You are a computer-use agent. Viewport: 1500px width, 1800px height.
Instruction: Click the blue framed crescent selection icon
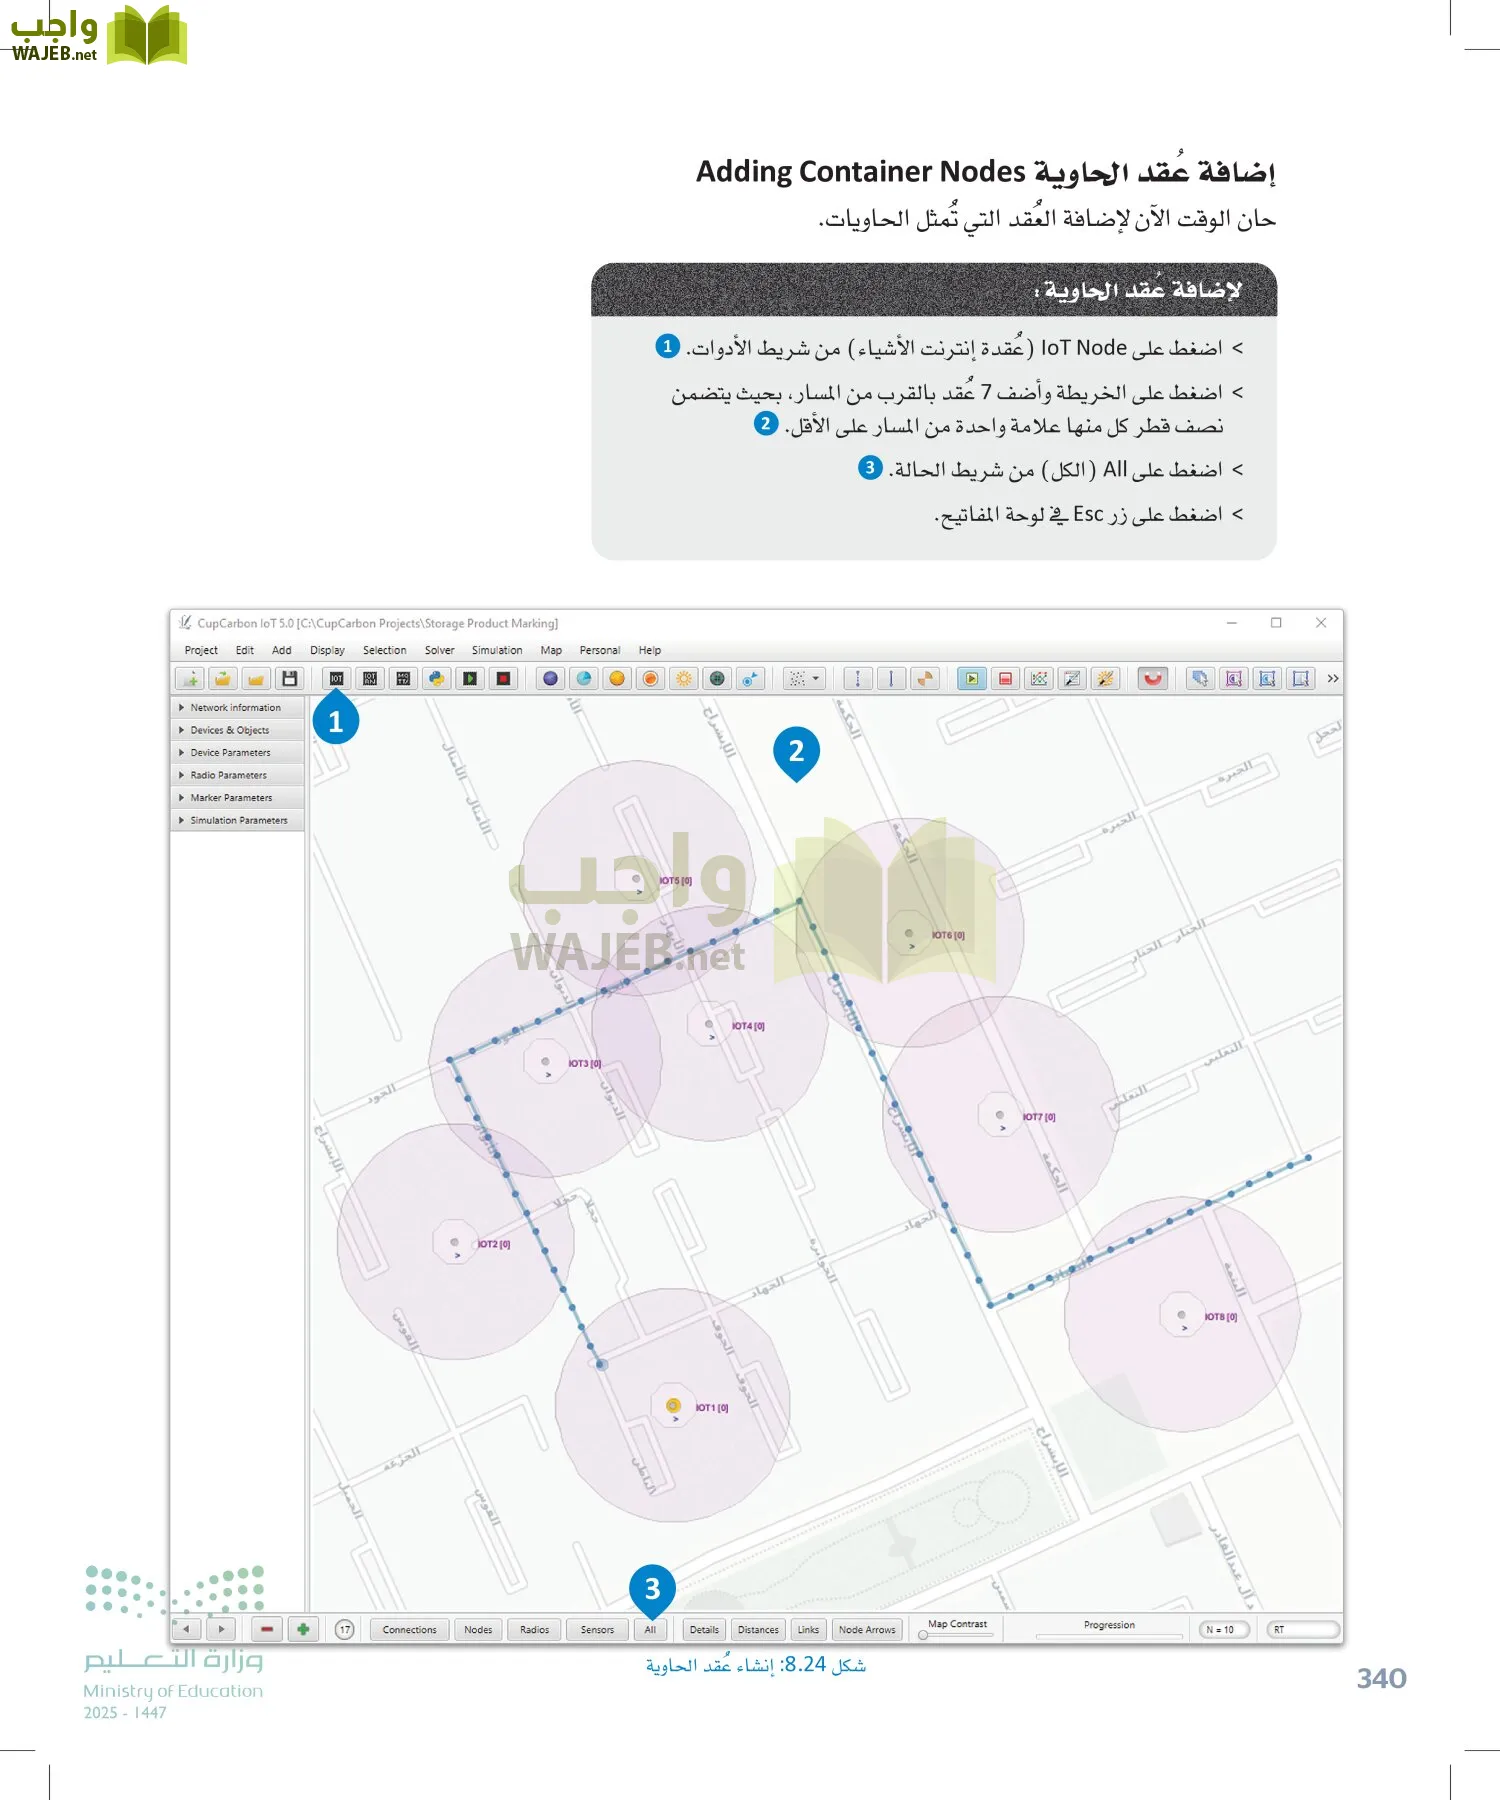tap(1267, 679)
